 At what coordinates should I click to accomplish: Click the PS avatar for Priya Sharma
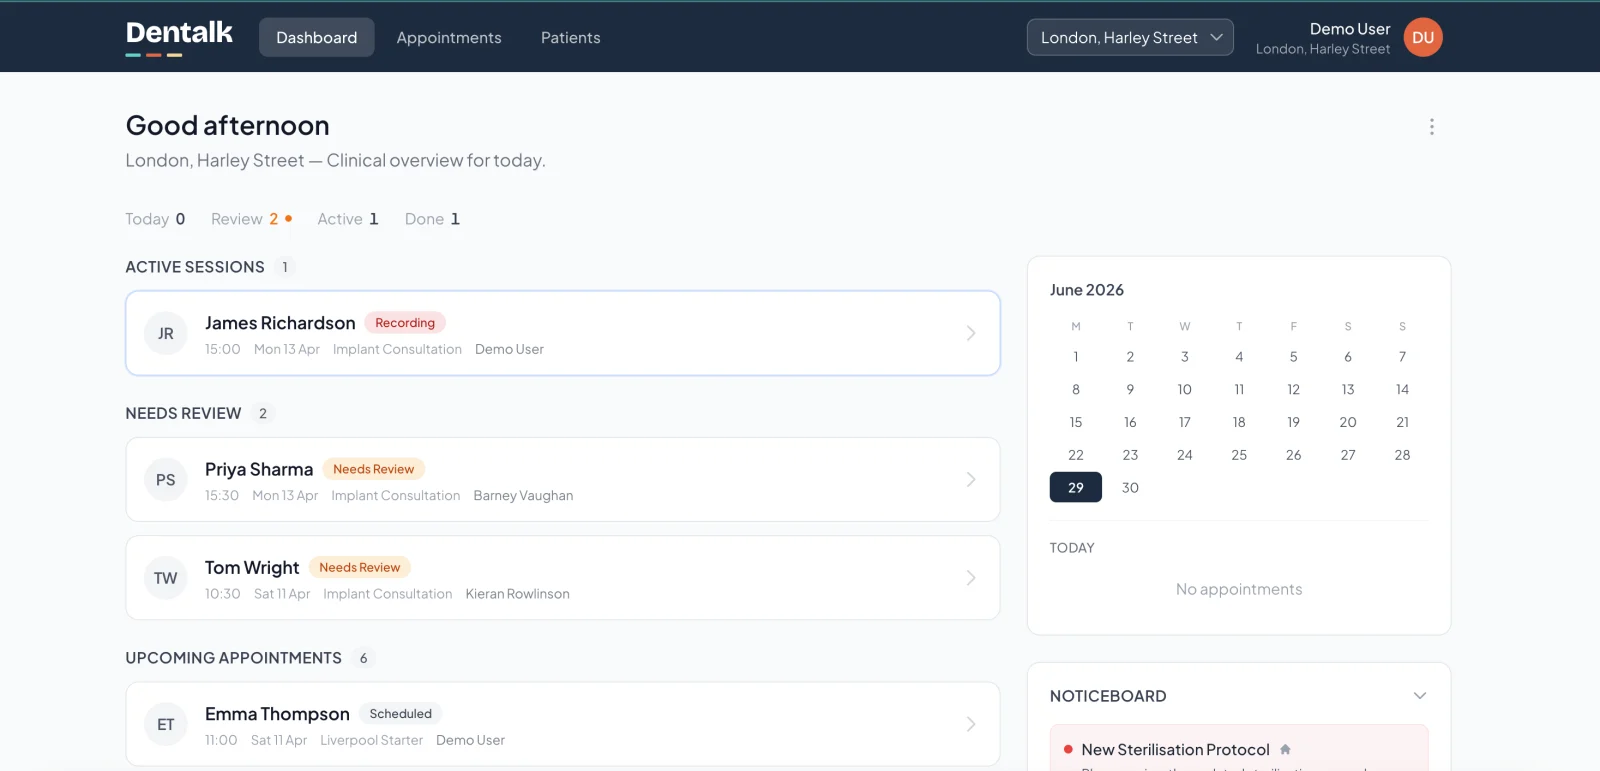point(166,480)
